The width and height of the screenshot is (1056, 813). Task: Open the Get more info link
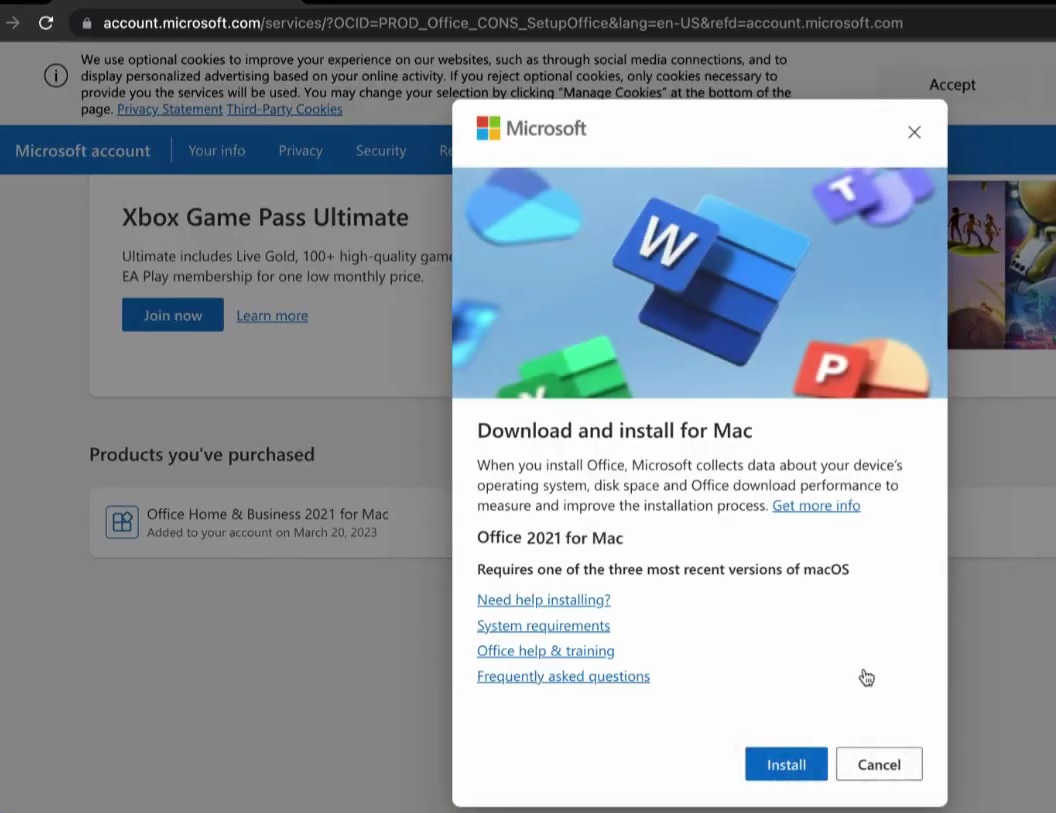[816, 505]
